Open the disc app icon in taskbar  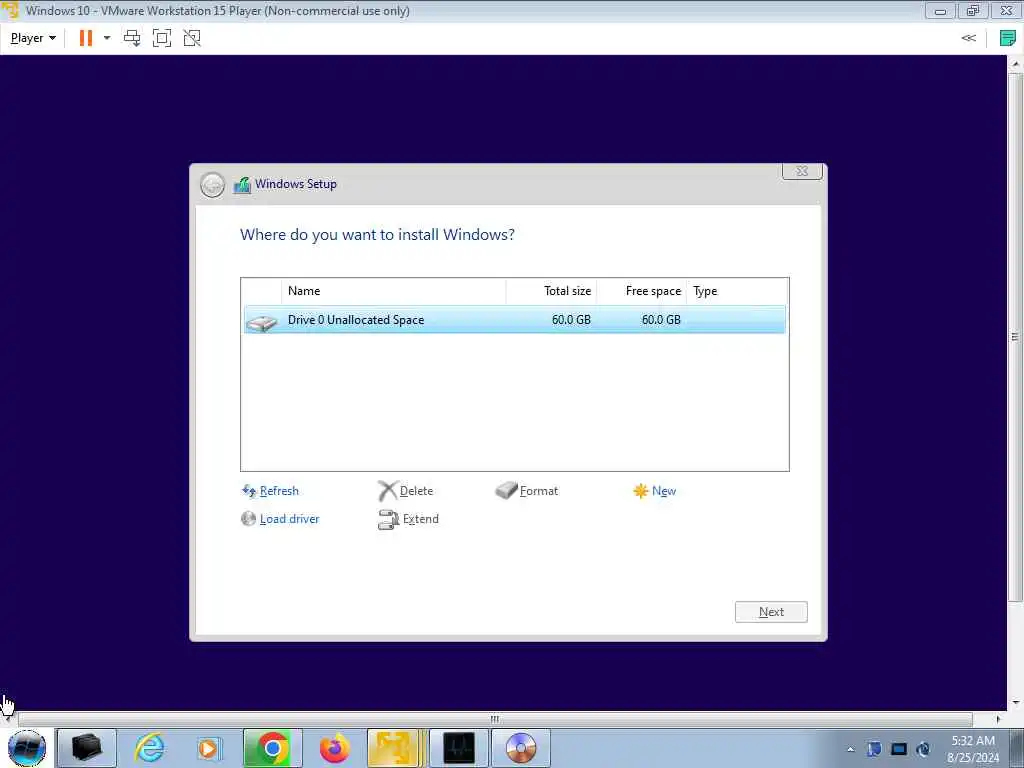point(520,748)
